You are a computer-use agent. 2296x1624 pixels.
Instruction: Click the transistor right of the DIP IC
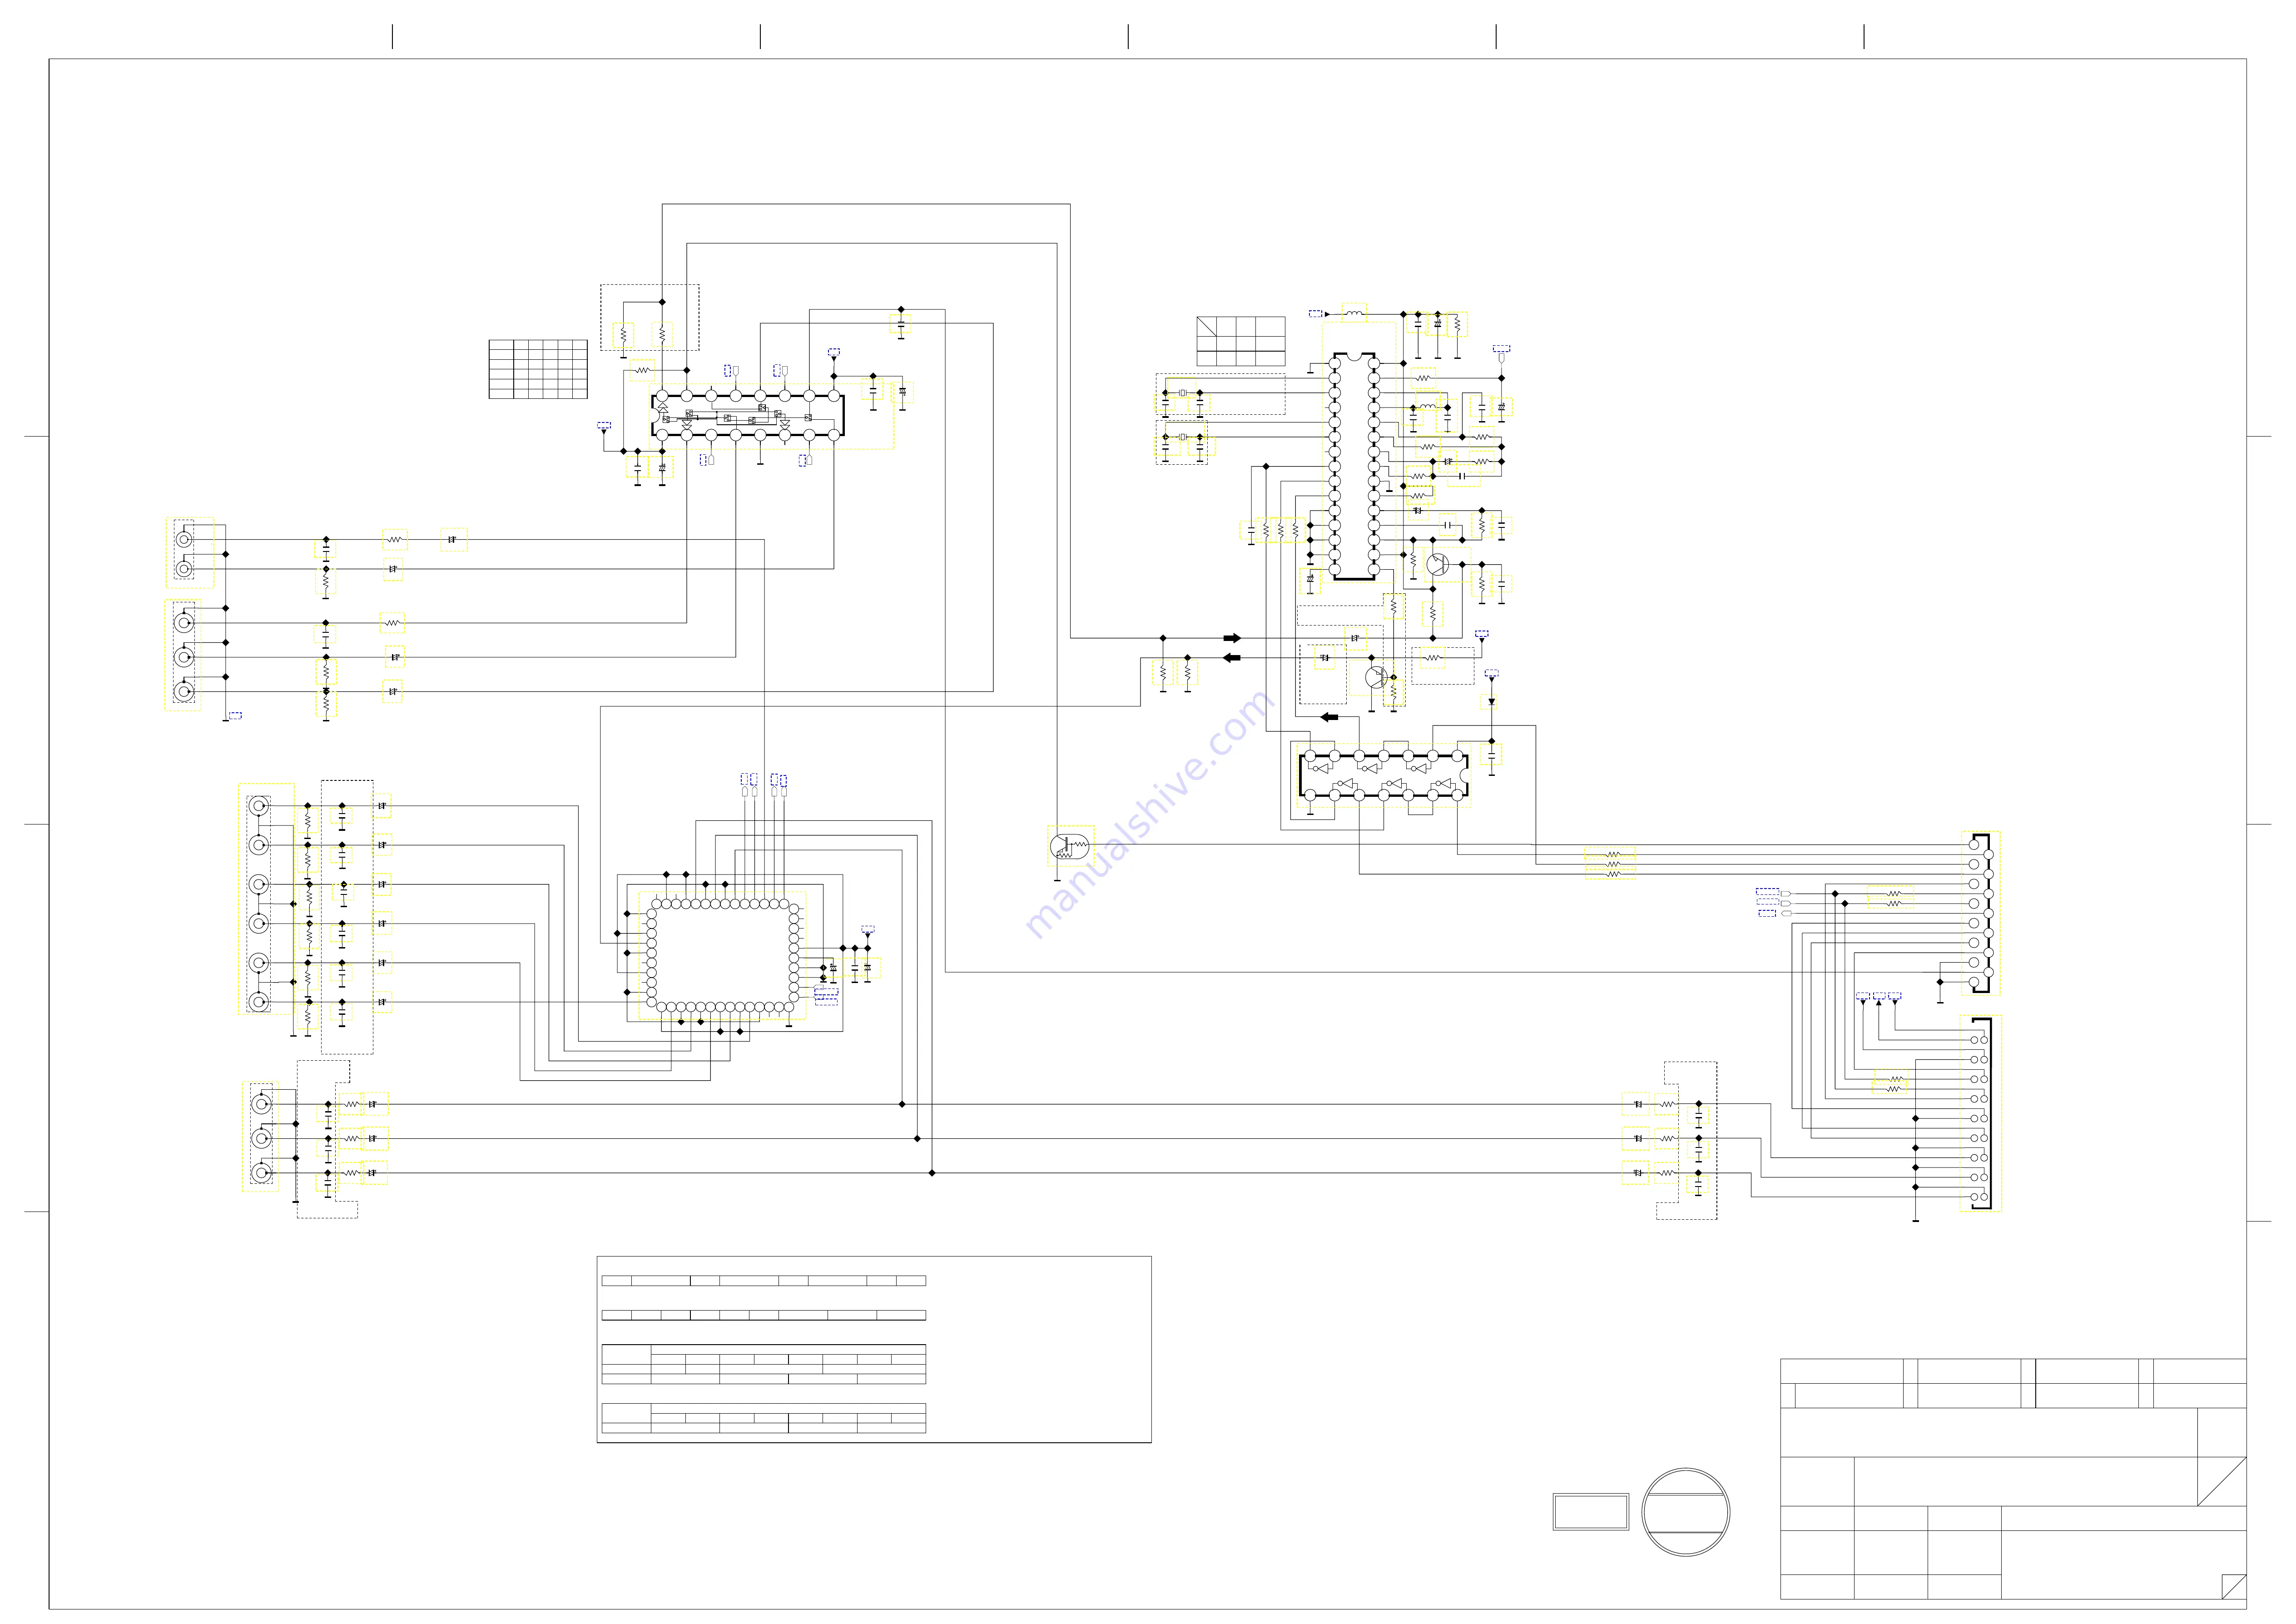click(1438, 564)
